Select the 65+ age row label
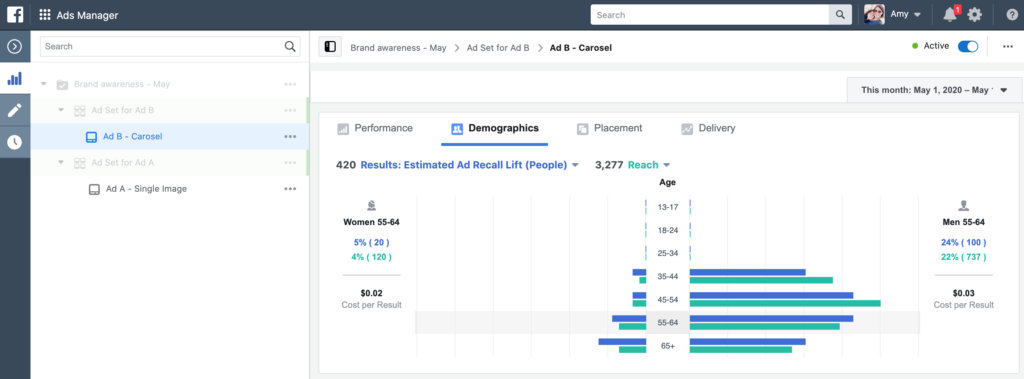Screen dimensions: 1024x379 pos(668,346)
